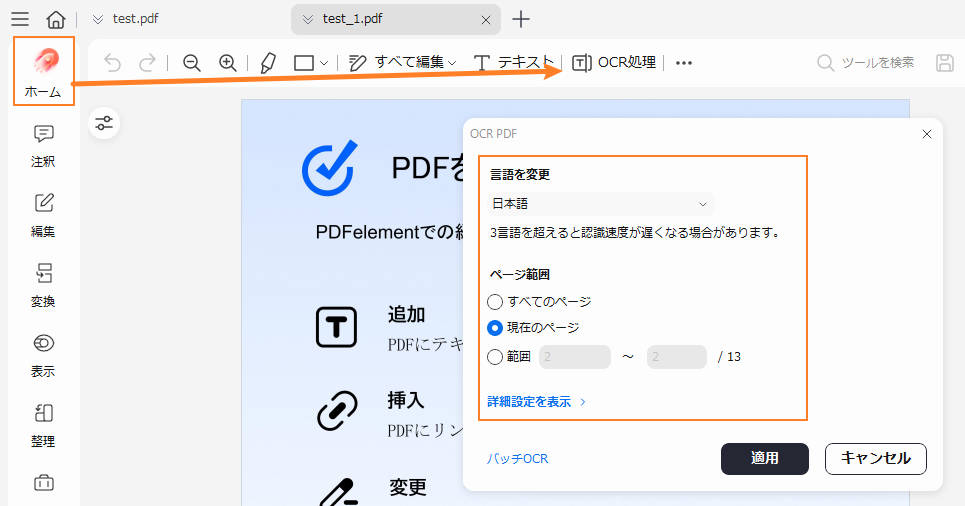Open a new tab with plus
Viewport: 965px width, 506px height.
521,19
